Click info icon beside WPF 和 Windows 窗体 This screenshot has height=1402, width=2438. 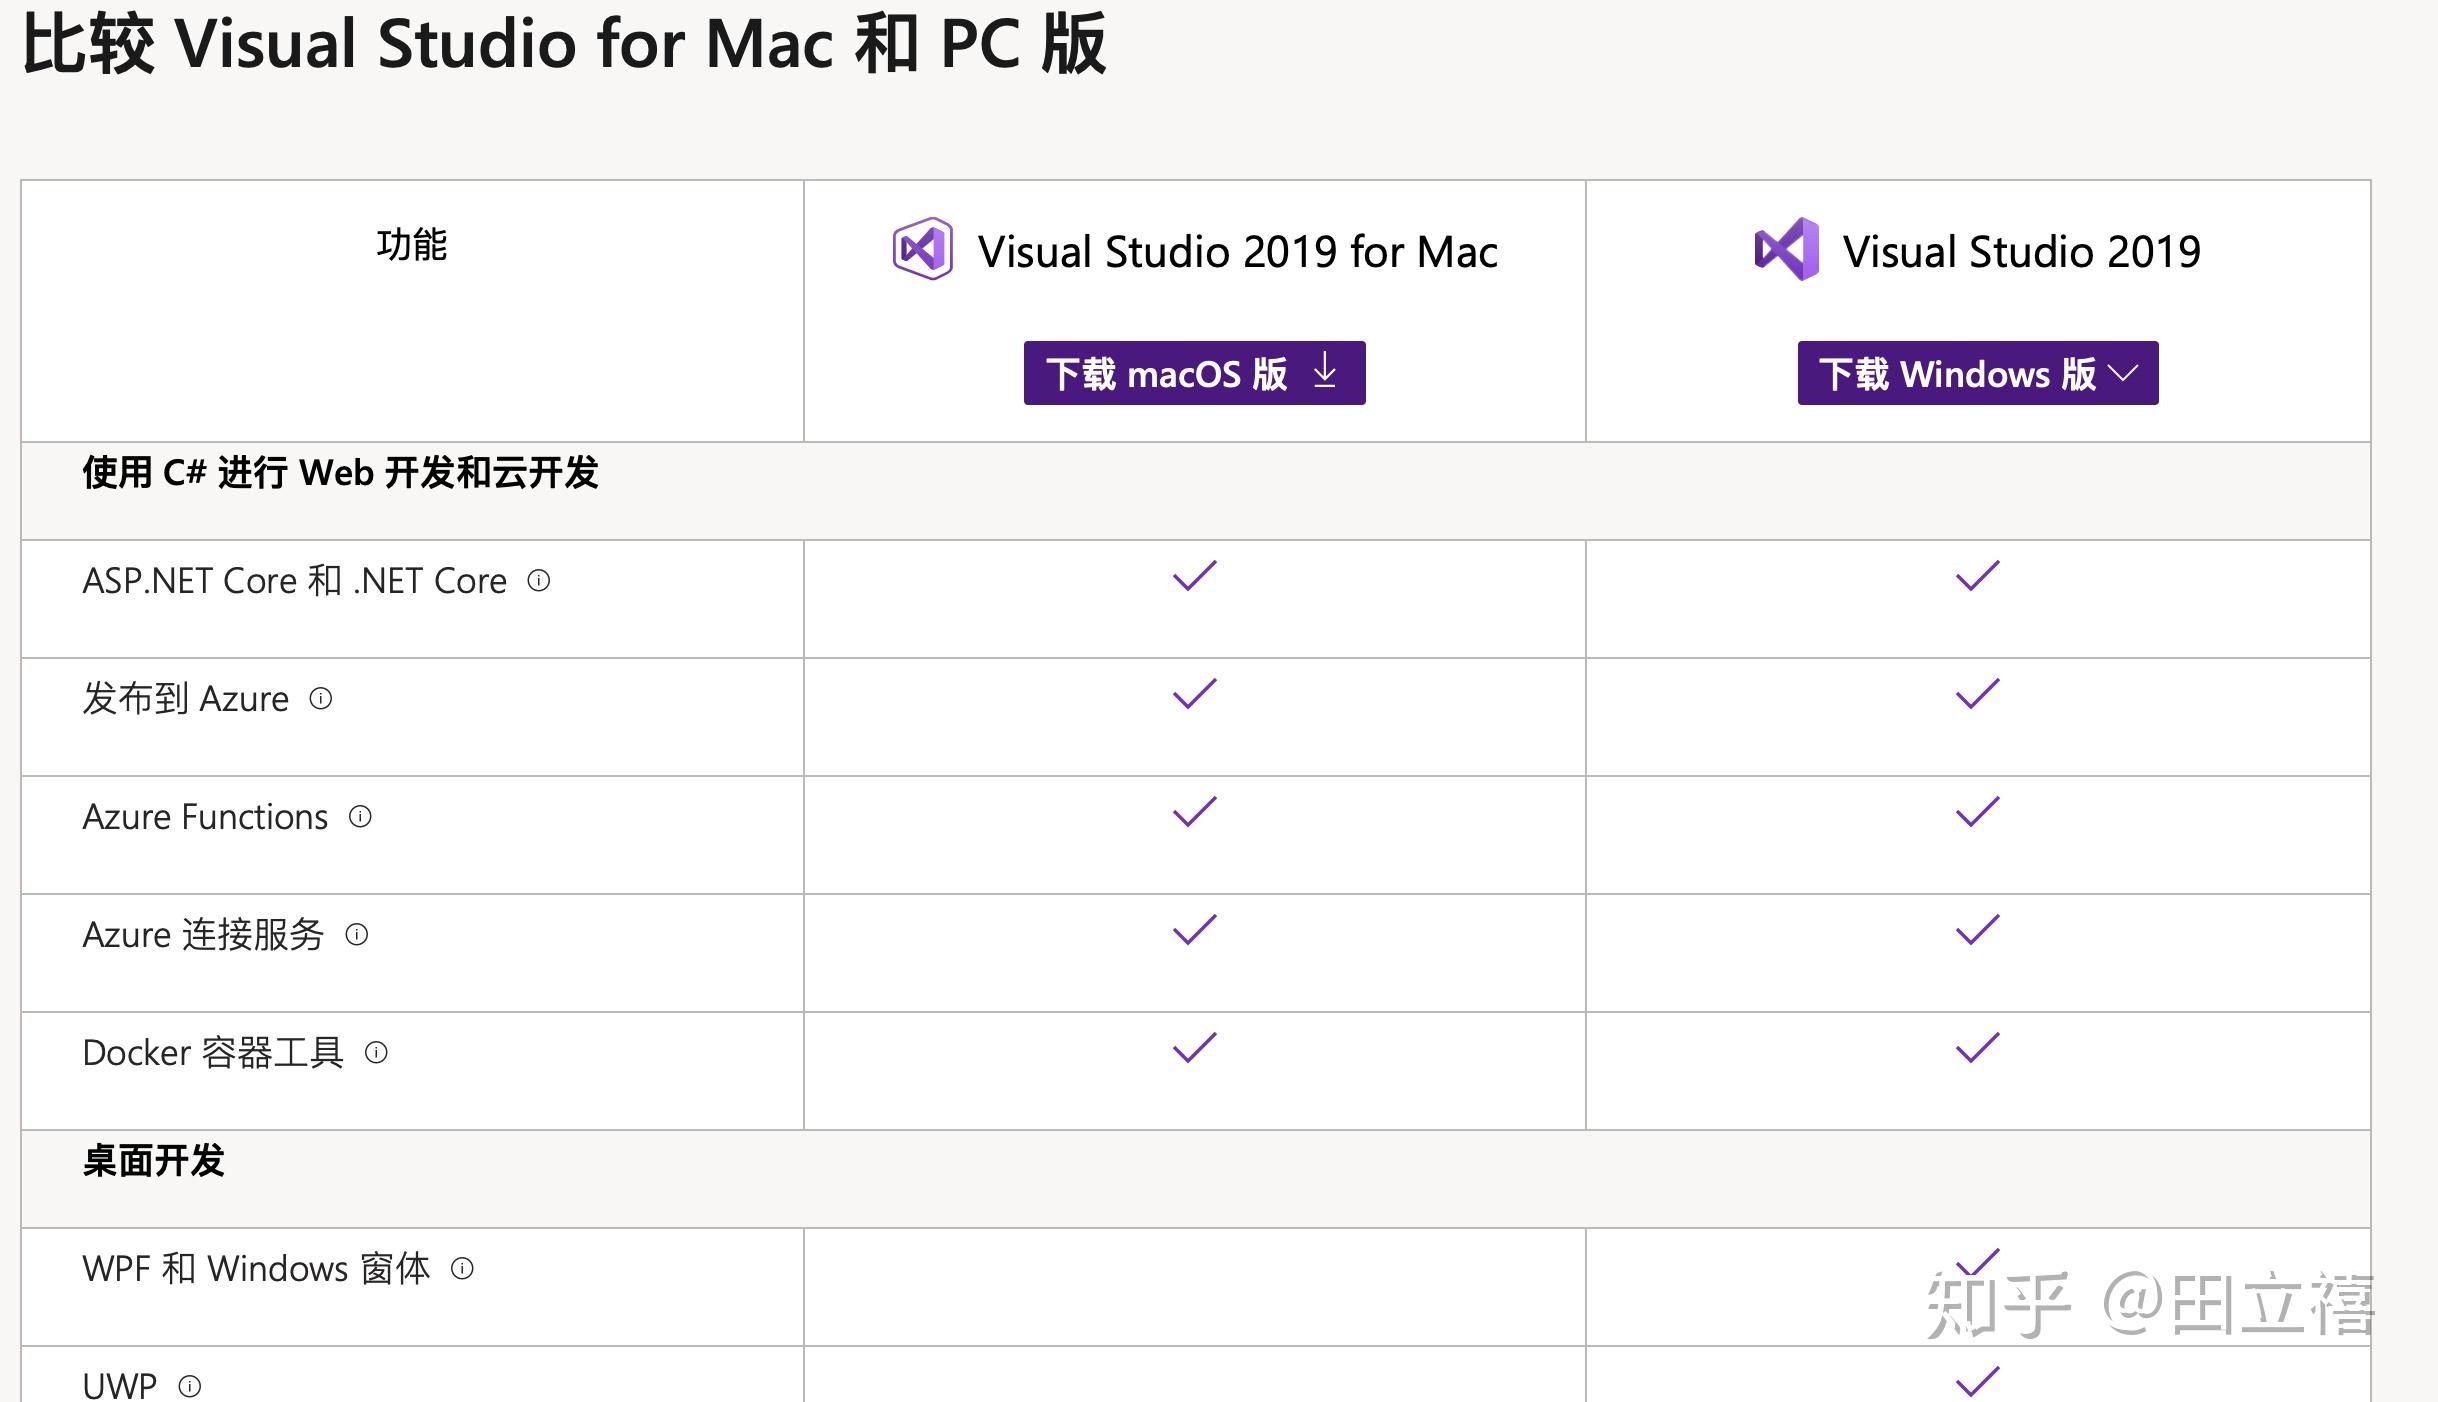pyautogui.click(x=462, y=1269)
